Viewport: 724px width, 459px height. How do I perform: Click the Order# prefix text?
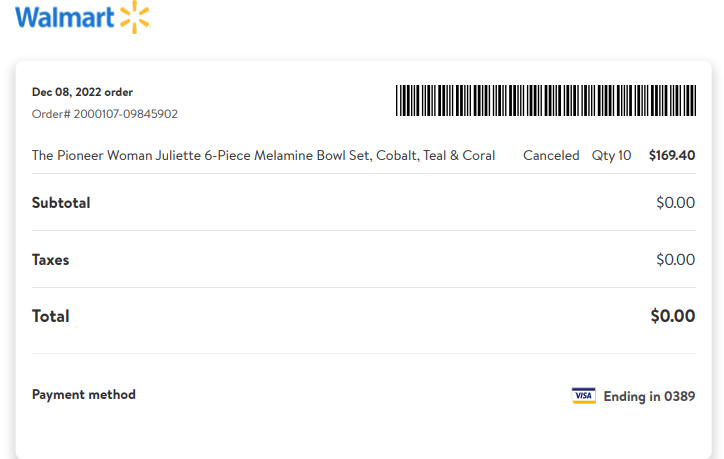pos(51,114)
